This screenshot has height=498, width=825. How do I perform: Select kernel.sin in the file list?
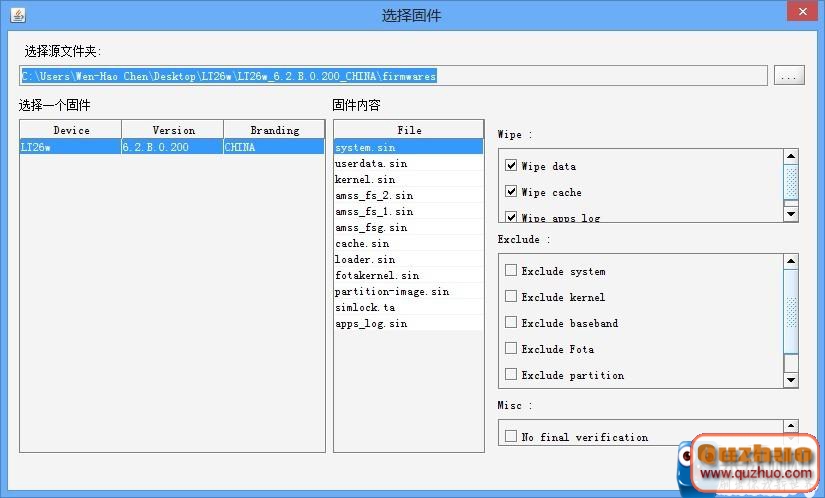click(409, 179)
